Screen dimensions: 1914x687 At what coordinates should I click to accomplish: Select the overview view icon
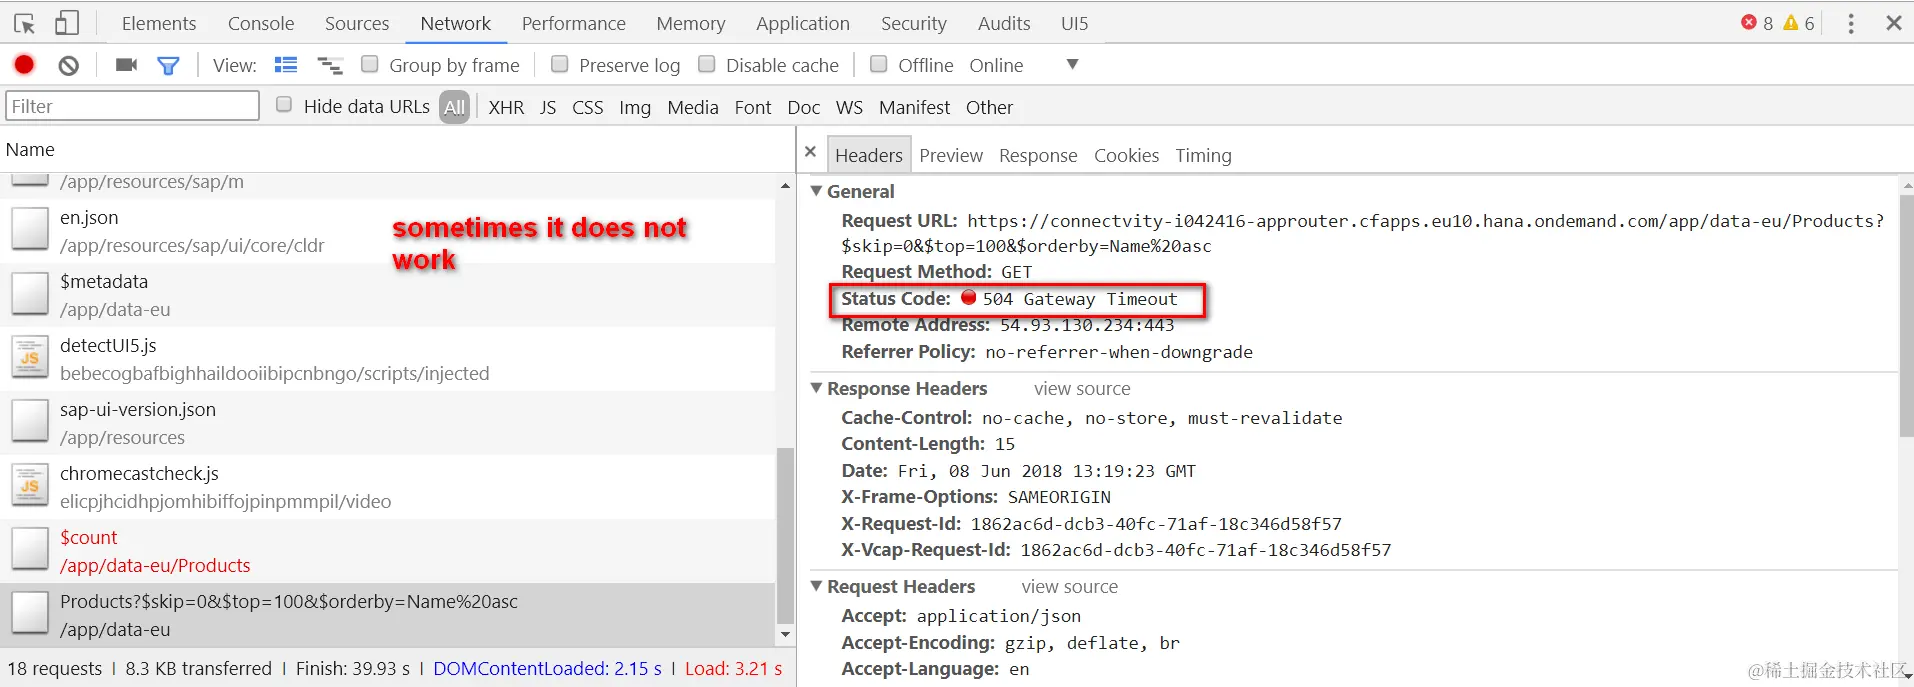(x=330, y=66)
